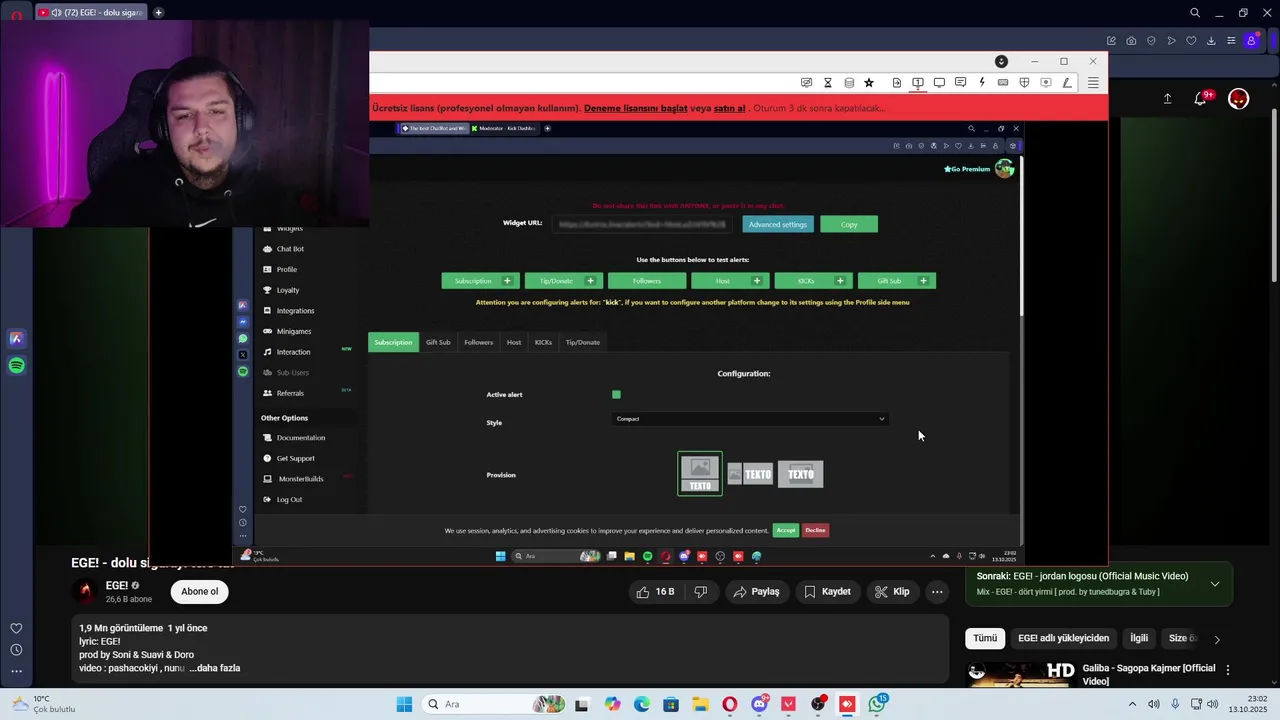This screenshot has width=1280, height=720.
Task: Click the bookmark star icon in remote window toolbar
Action: click(869, 83)
